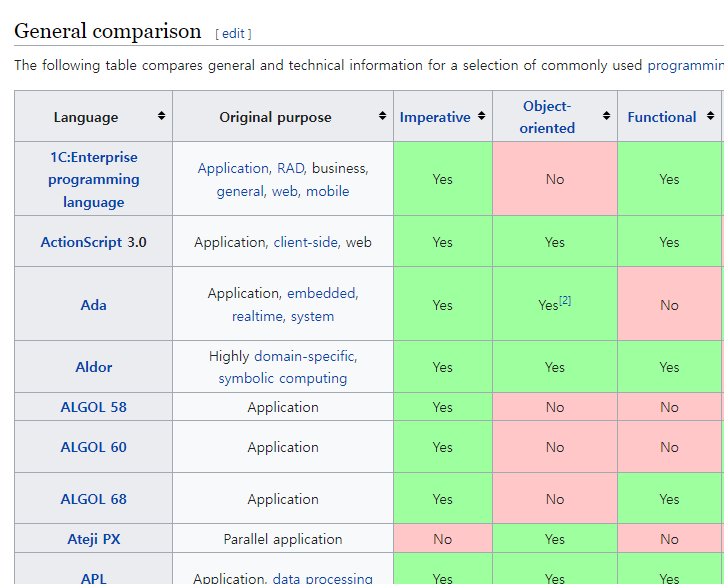Open the ALGOL 68 link
This screenshot has height=584, width=724.
click(93, 499)
